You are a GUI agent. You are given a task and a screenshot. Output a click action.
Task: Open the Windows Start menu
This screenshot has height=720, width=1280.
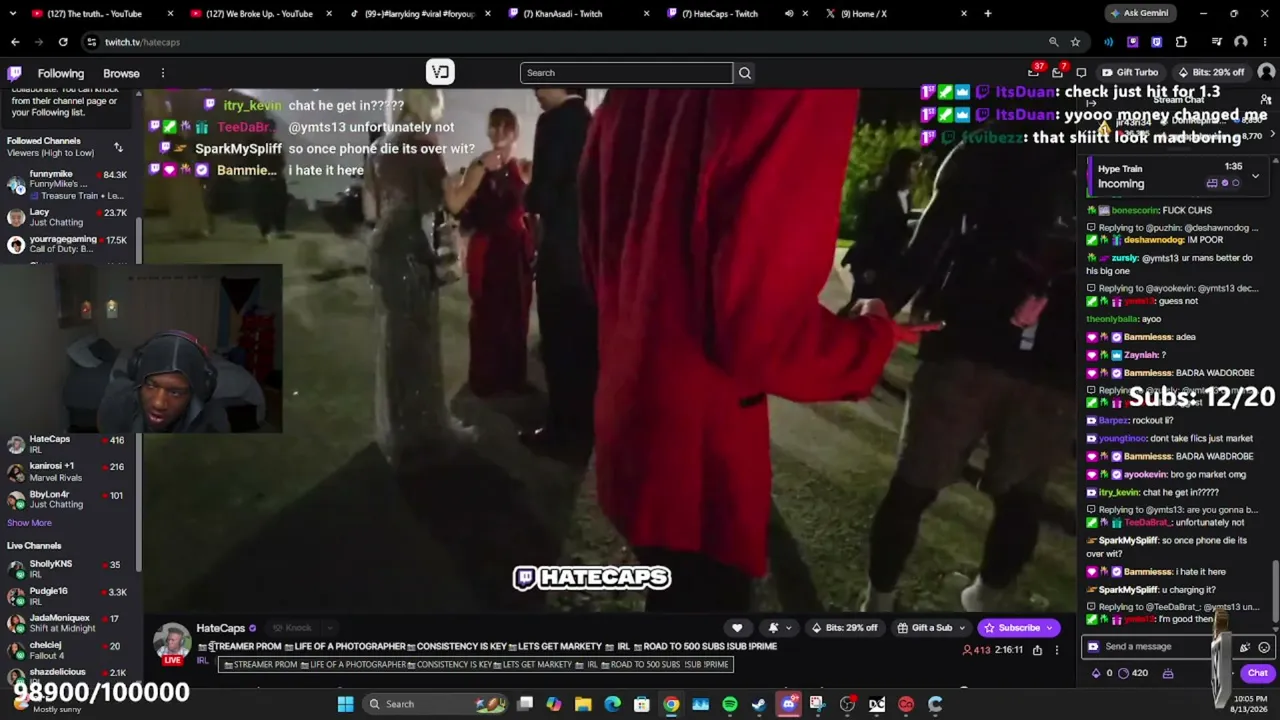(x=345, y=704)
